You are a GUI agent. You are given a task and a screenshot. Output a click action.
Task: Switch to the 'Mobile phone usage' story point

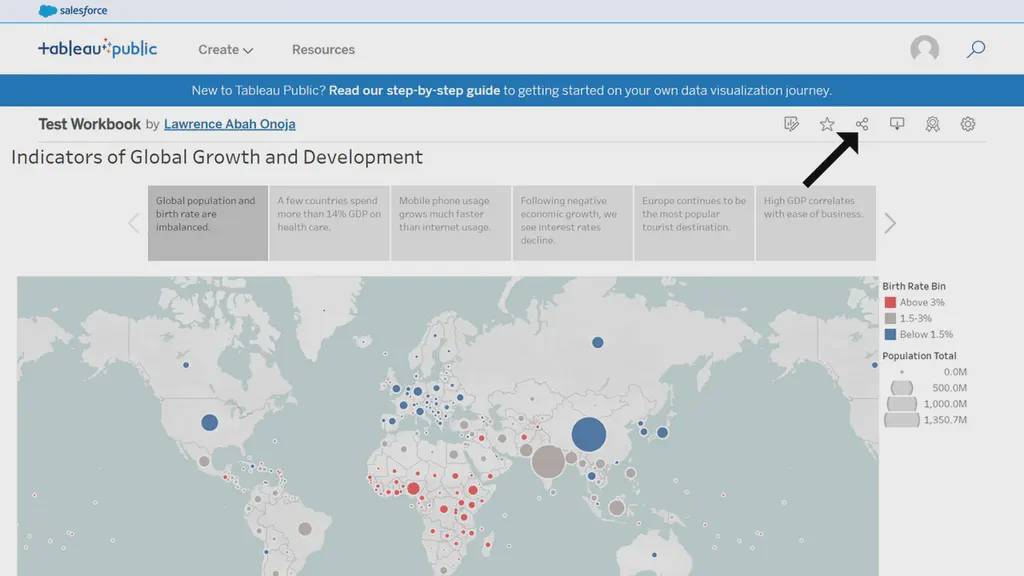click(x=450, y=222)
